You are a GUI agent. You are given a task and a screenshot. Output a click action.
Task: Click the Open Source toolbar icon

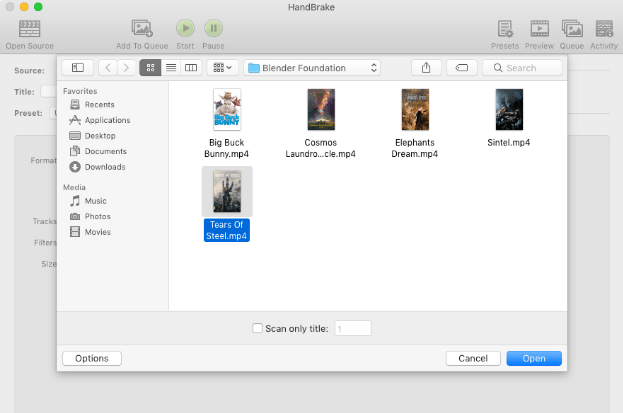click(30, 29)
